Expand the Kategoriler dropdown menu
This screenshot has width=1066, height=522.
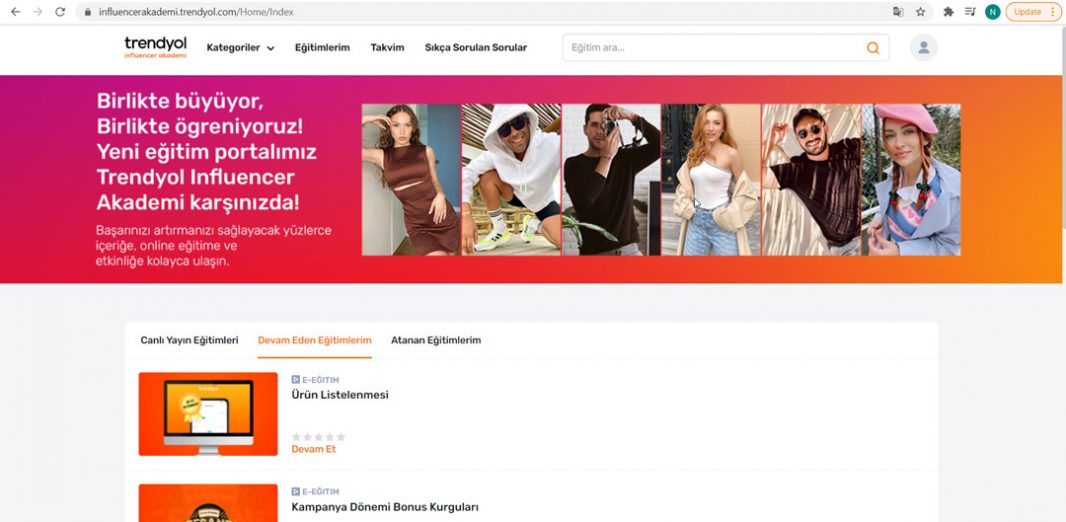click(241, 48)
